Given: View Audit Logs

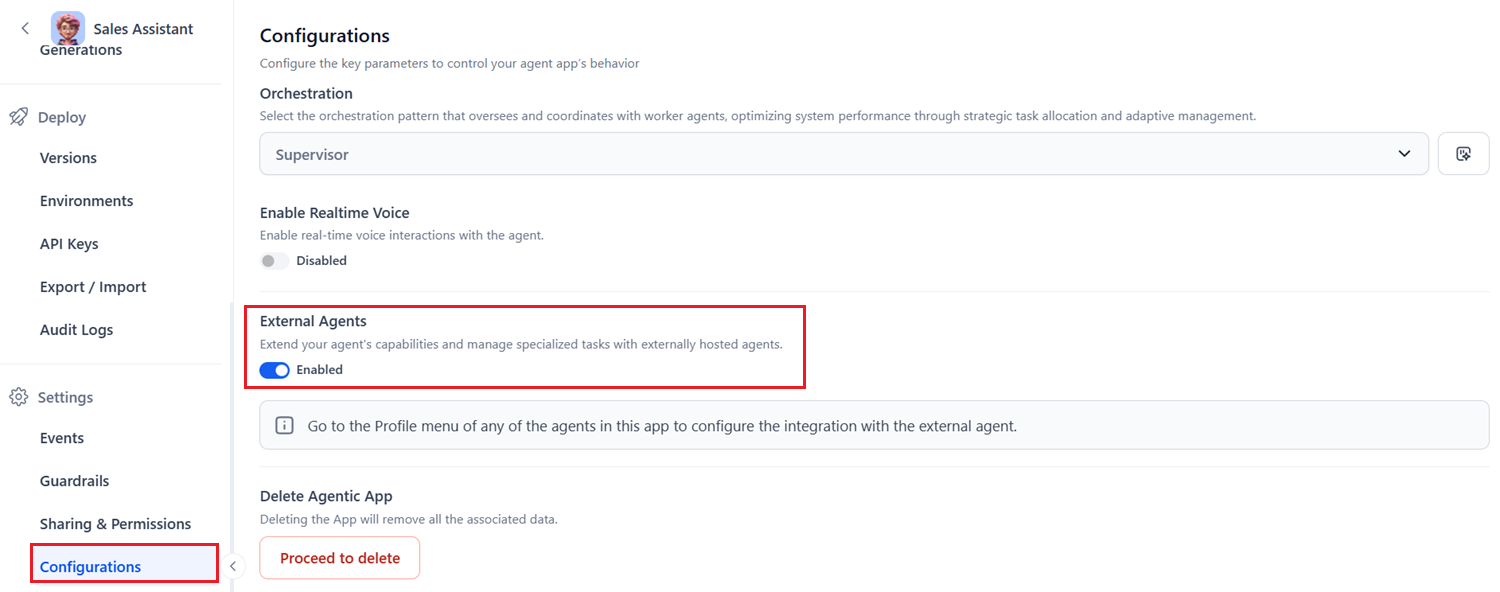Looking at the screenshot, I should coord(76,330).
